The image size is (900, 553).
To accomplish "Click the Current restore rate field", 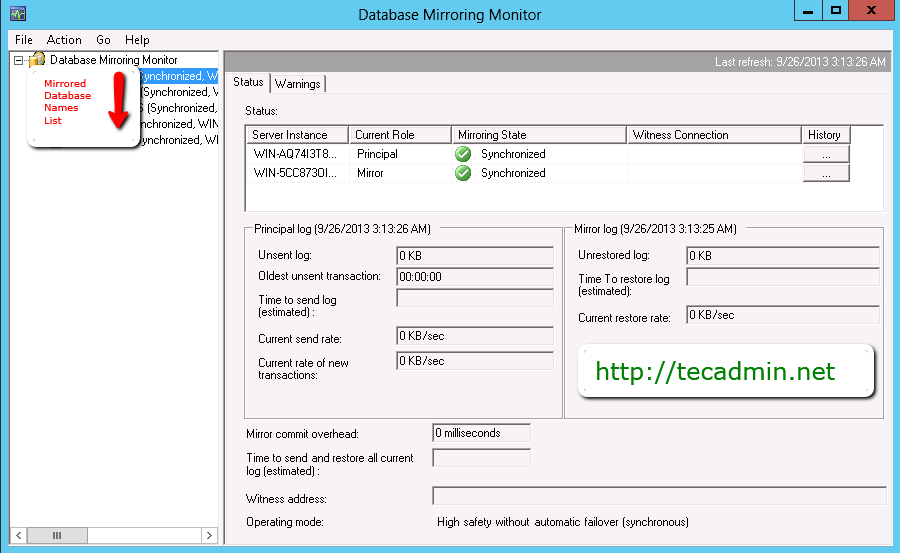I will [783, 315].
